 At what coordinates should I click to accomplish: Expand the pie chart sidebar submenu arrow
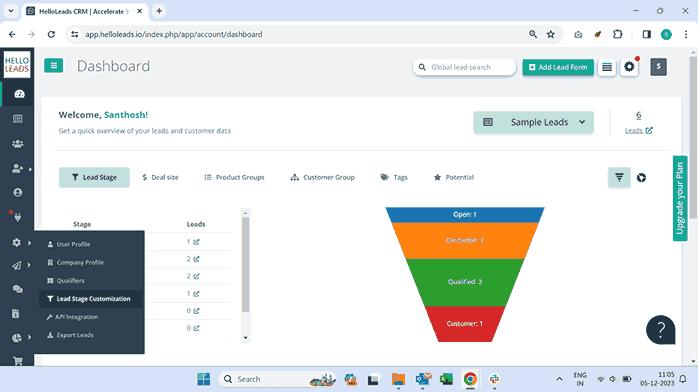coord(30,337)
